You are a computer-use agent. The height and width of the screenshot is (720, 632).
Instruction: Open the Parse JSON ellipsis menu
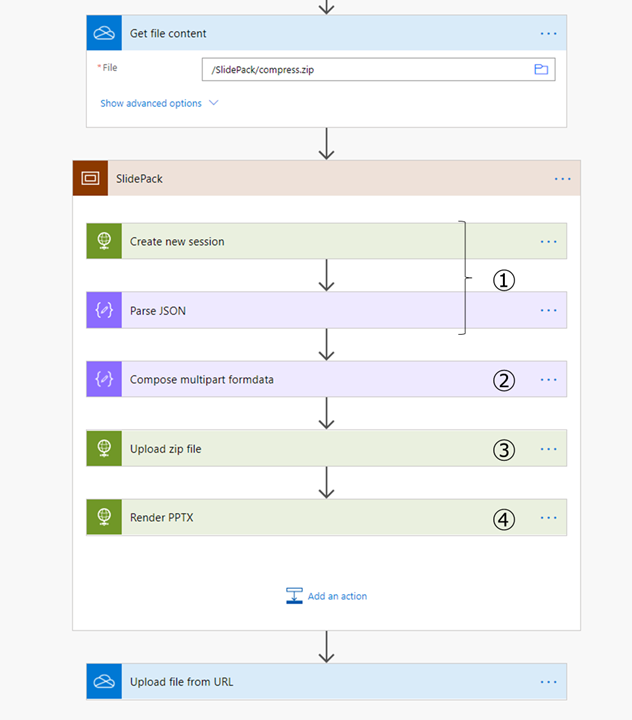coord(548,310)
